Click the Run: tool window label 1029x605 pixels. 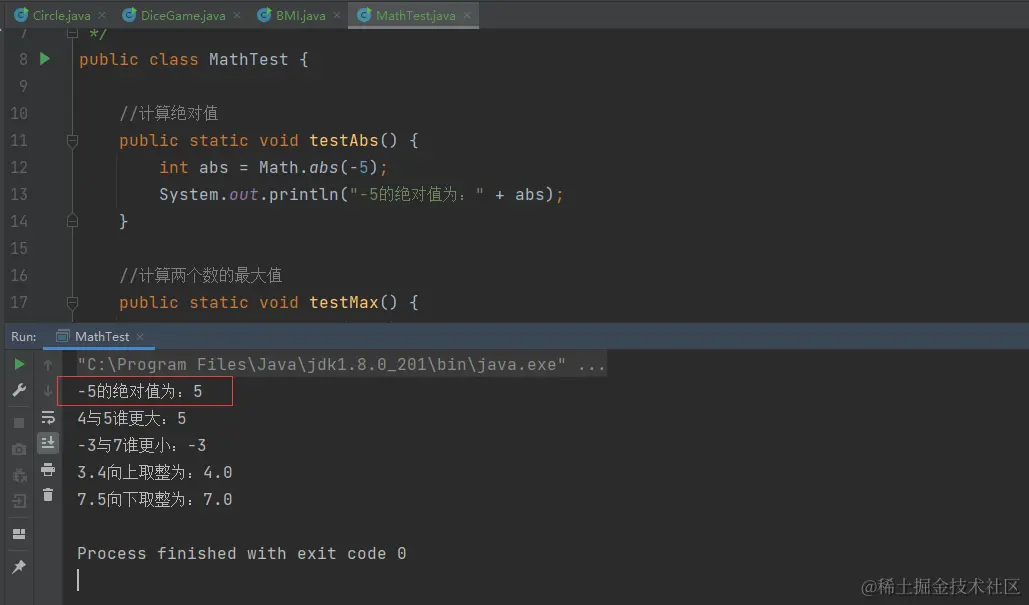tap(24, 337)
